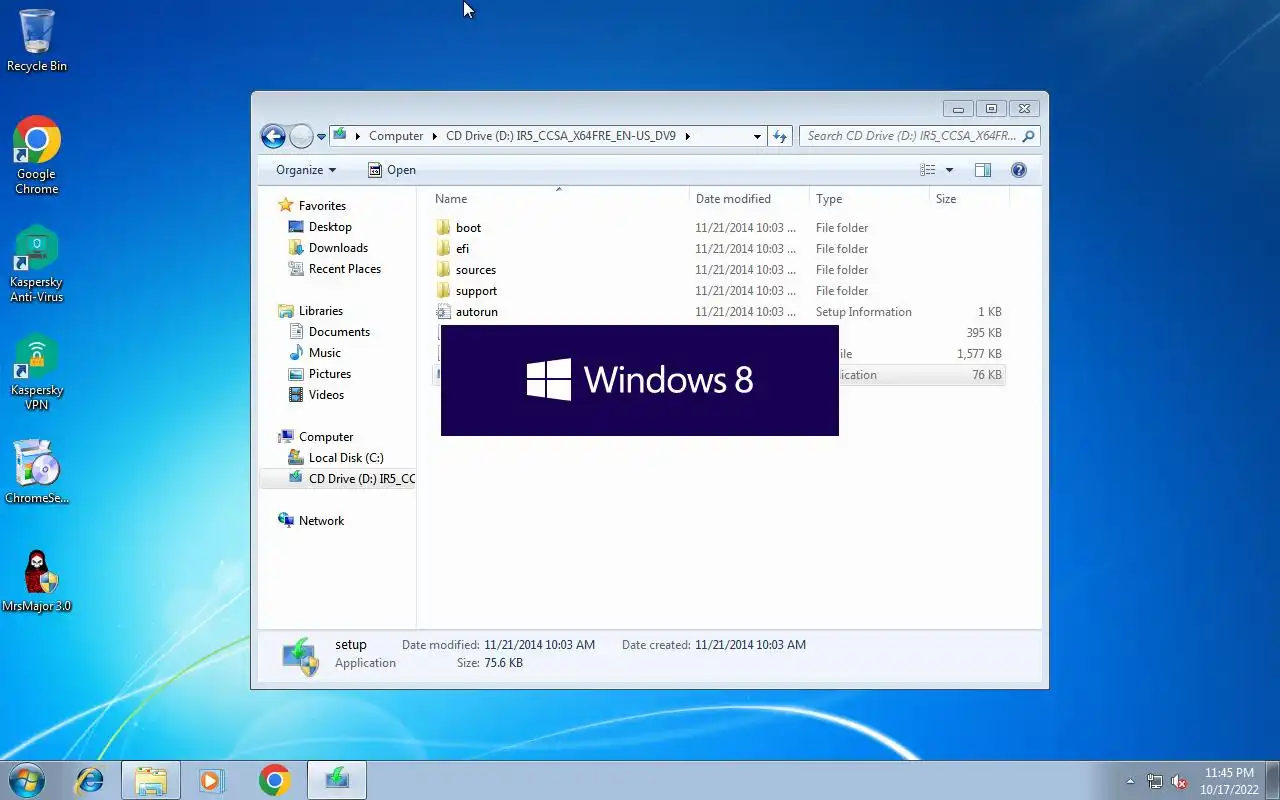Open the Pictures library

tap(329, 374)
